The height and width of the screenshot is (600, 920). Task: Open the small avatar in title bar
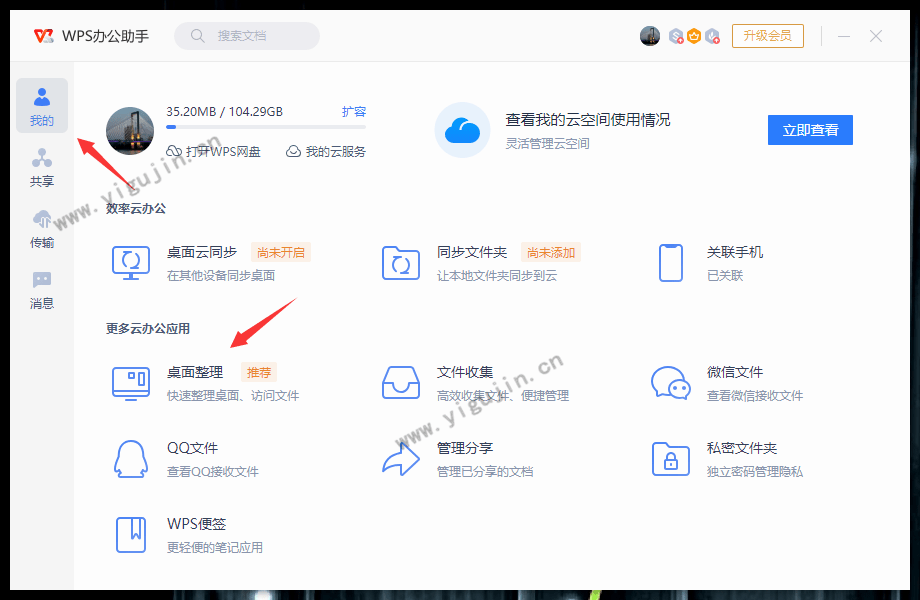[x=650, y=36]
